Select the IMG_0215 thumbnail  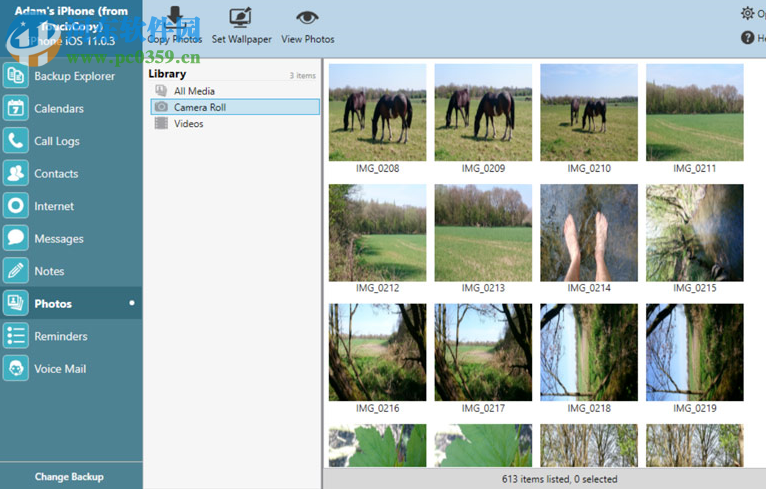coord(695,233)
